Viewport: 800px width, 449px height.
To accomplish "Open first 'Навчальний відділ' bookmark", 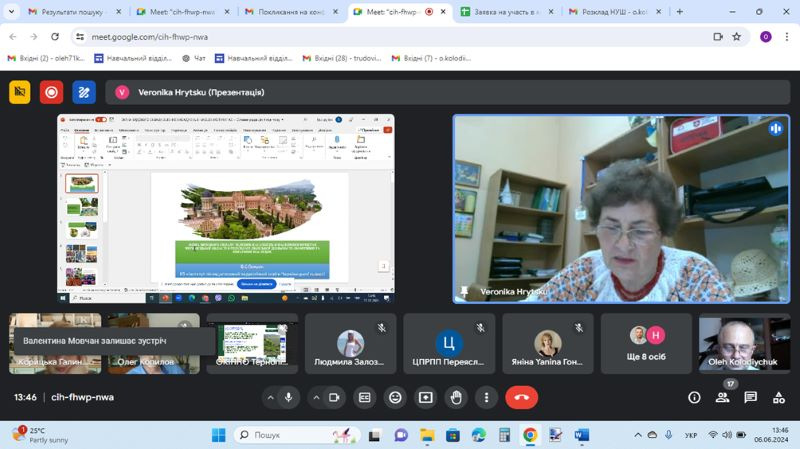I will point(133,58).
